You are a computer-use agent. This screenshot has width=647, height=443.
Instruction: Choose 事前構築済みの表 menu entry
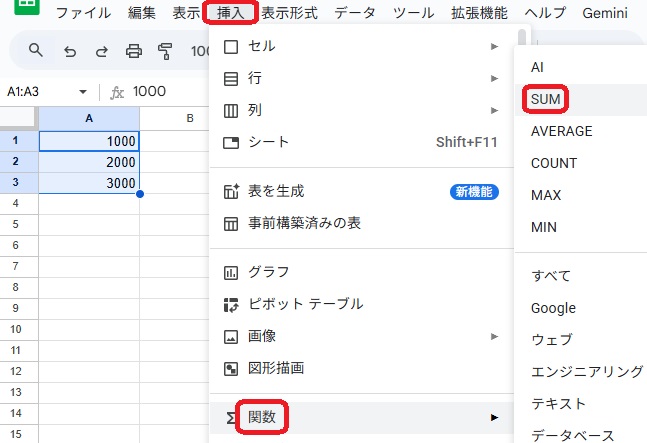point(362,224)
